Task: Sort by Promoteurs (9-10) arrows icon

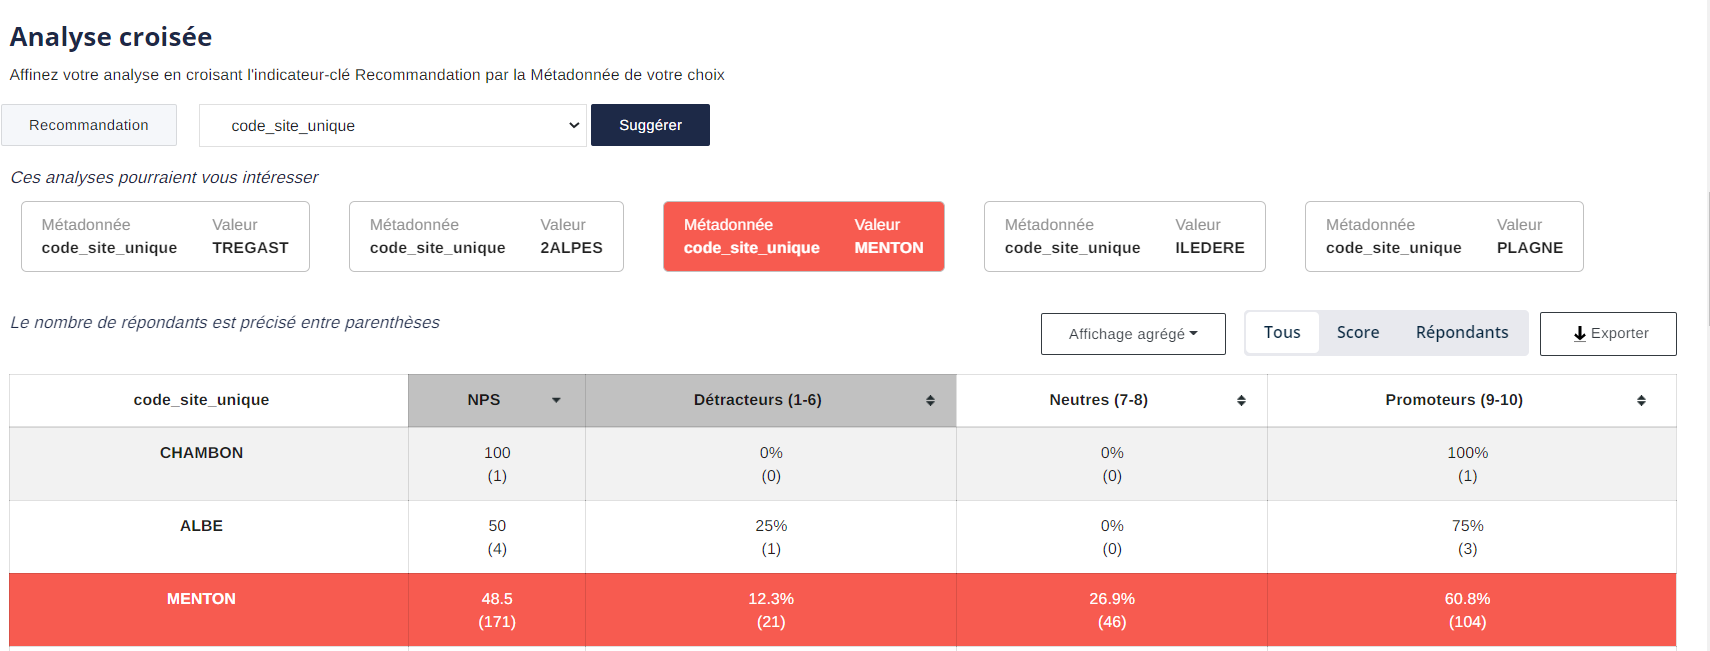Action: point(1641,400)
